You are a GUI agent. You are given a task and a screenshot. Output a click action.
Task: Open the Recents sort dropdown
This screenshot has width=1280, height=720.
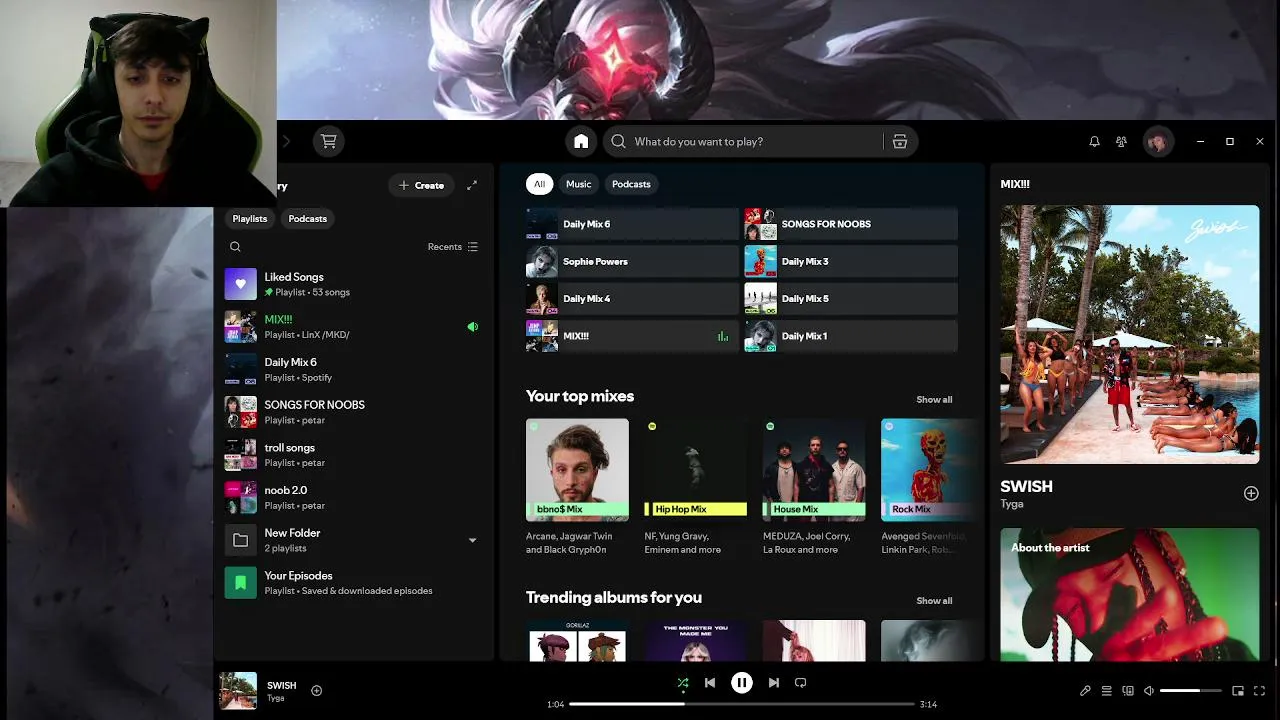click(453, 247)
